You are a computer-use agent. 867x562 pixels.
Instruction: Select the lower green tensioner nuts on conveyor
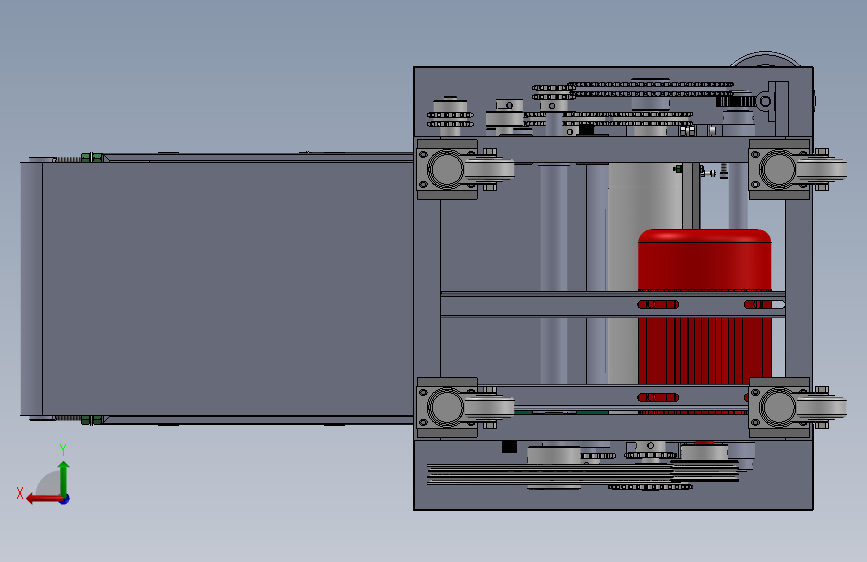click(92, 420)
